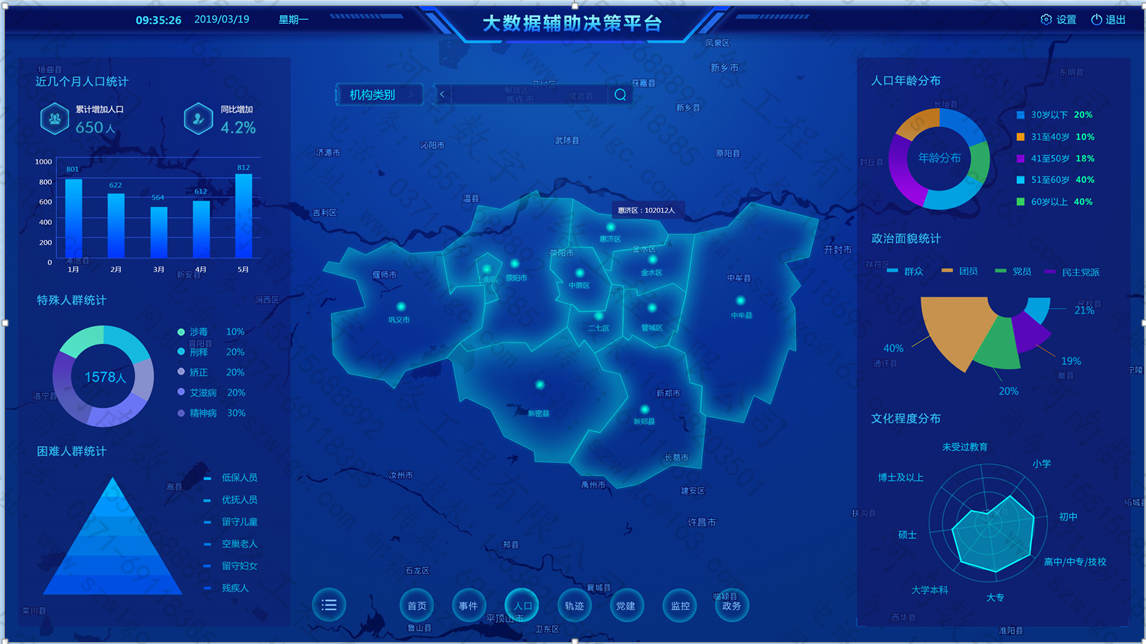Click into the map search input field
The height and width of the screenshot is (644, 1146).
pos(530,95)
